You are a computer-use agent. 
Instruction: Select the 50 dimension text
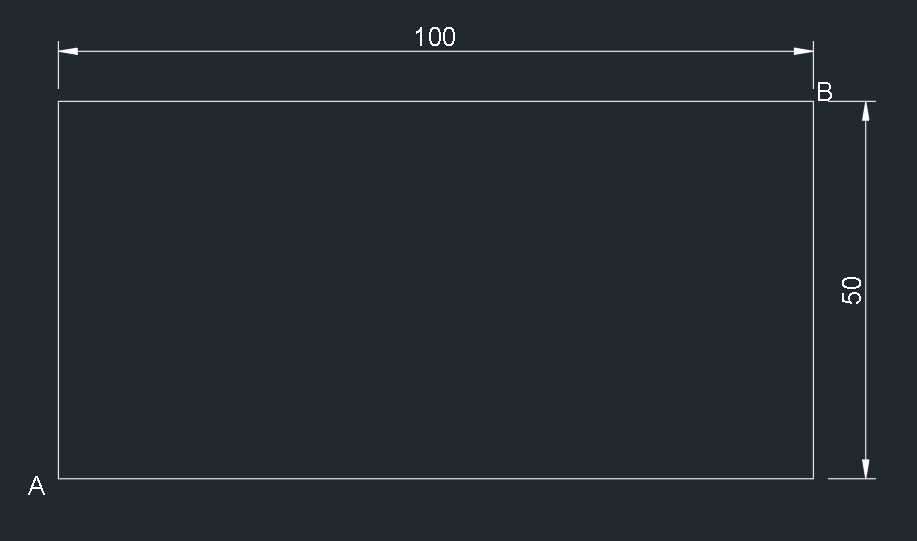tap(852, 290)
